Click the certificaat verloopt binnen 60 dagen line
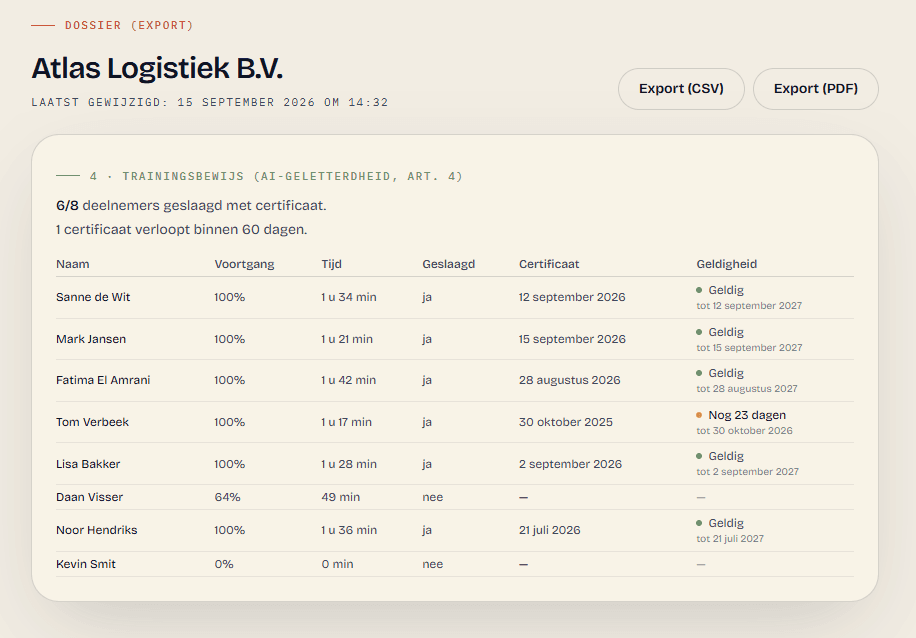 [x=182, y=230]
